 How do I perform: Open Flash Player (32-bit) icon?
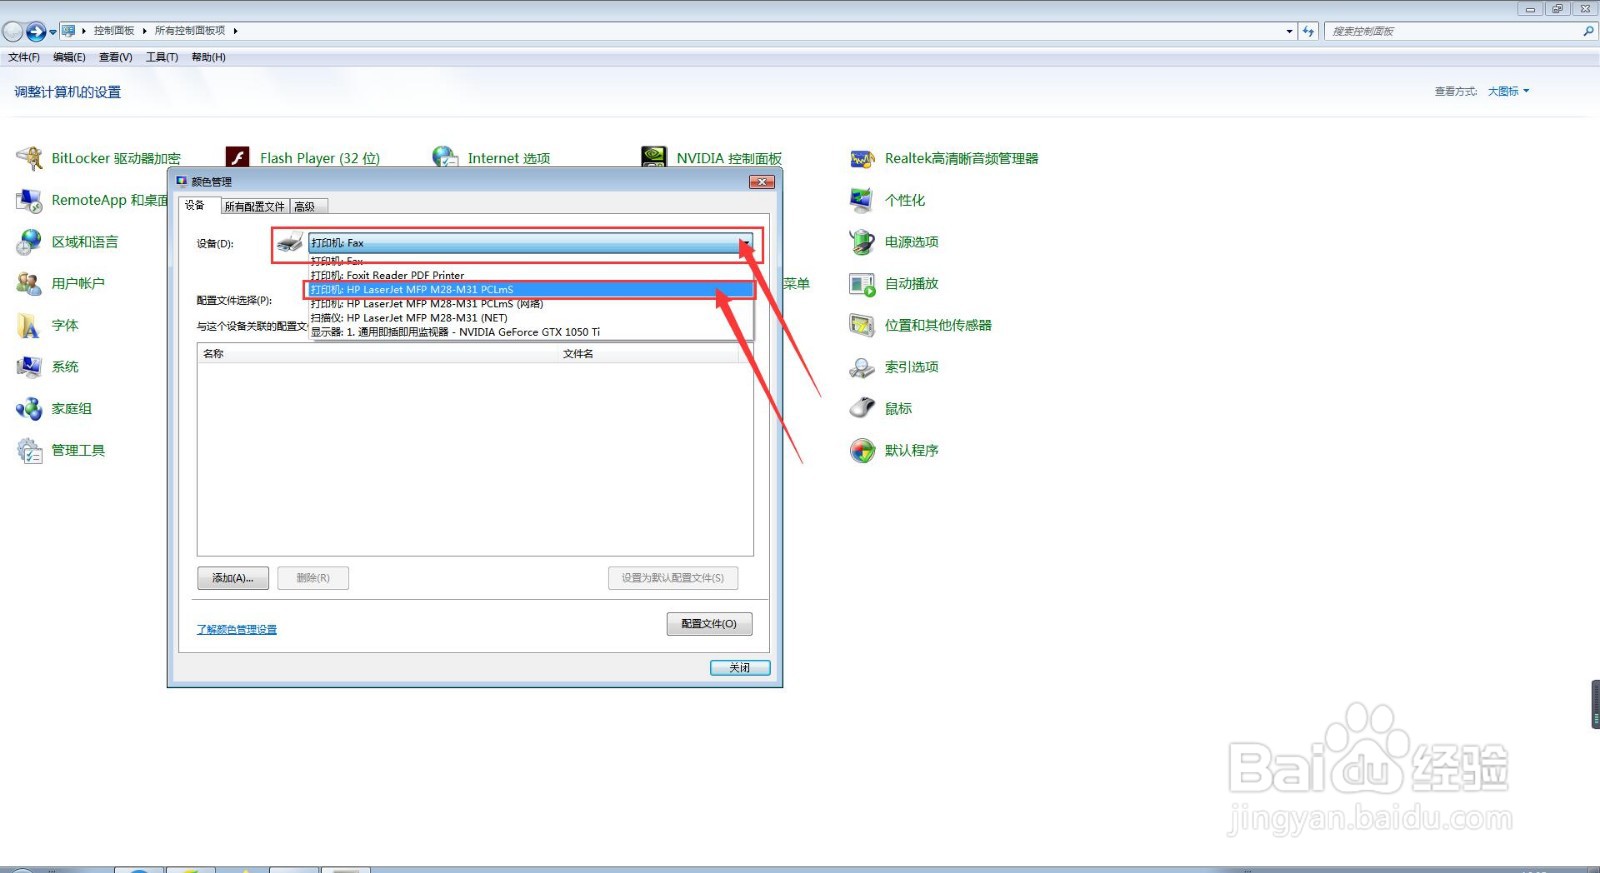(x=237, y=158)
